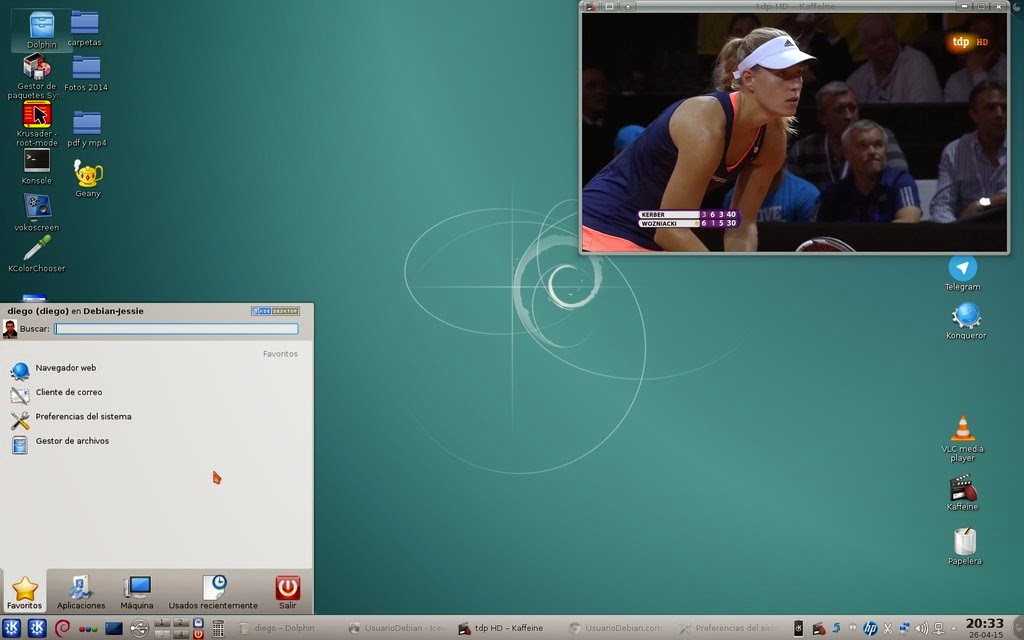Switch to the Aplicaciones tab in the menu
The image size is (1024, 640).
pyautogui.click(x=80, y=590)
